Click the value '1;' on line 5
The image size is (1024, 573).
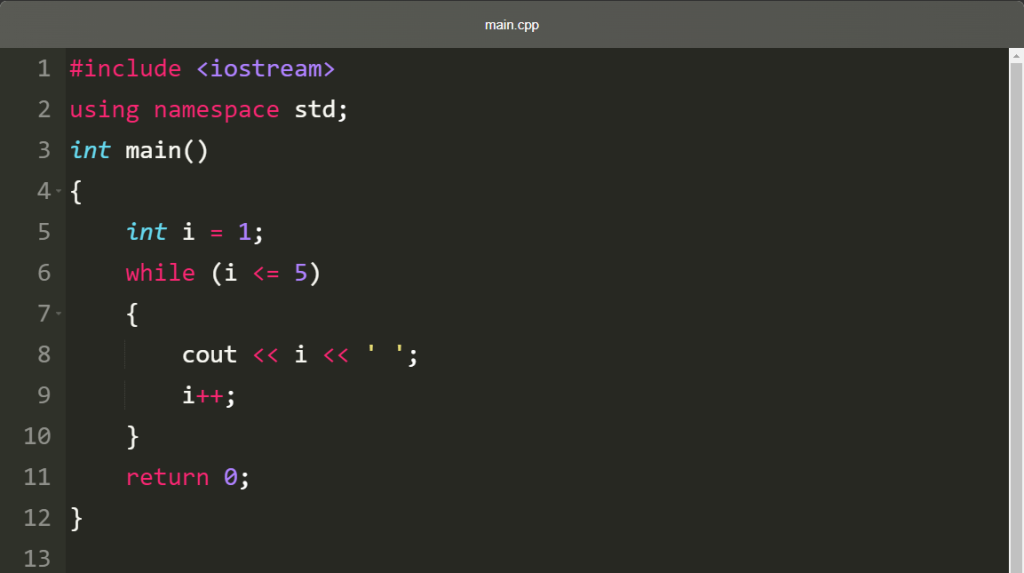coord(250,232)
